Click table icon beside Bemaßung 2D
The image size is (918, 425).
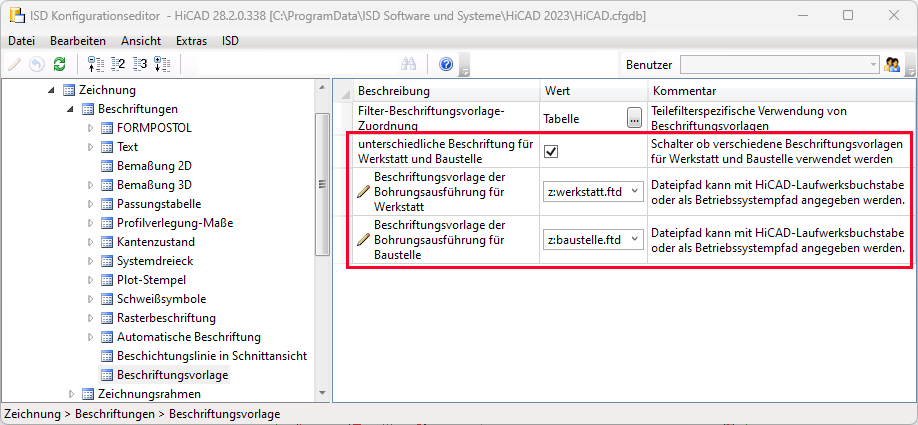point(107,166)
